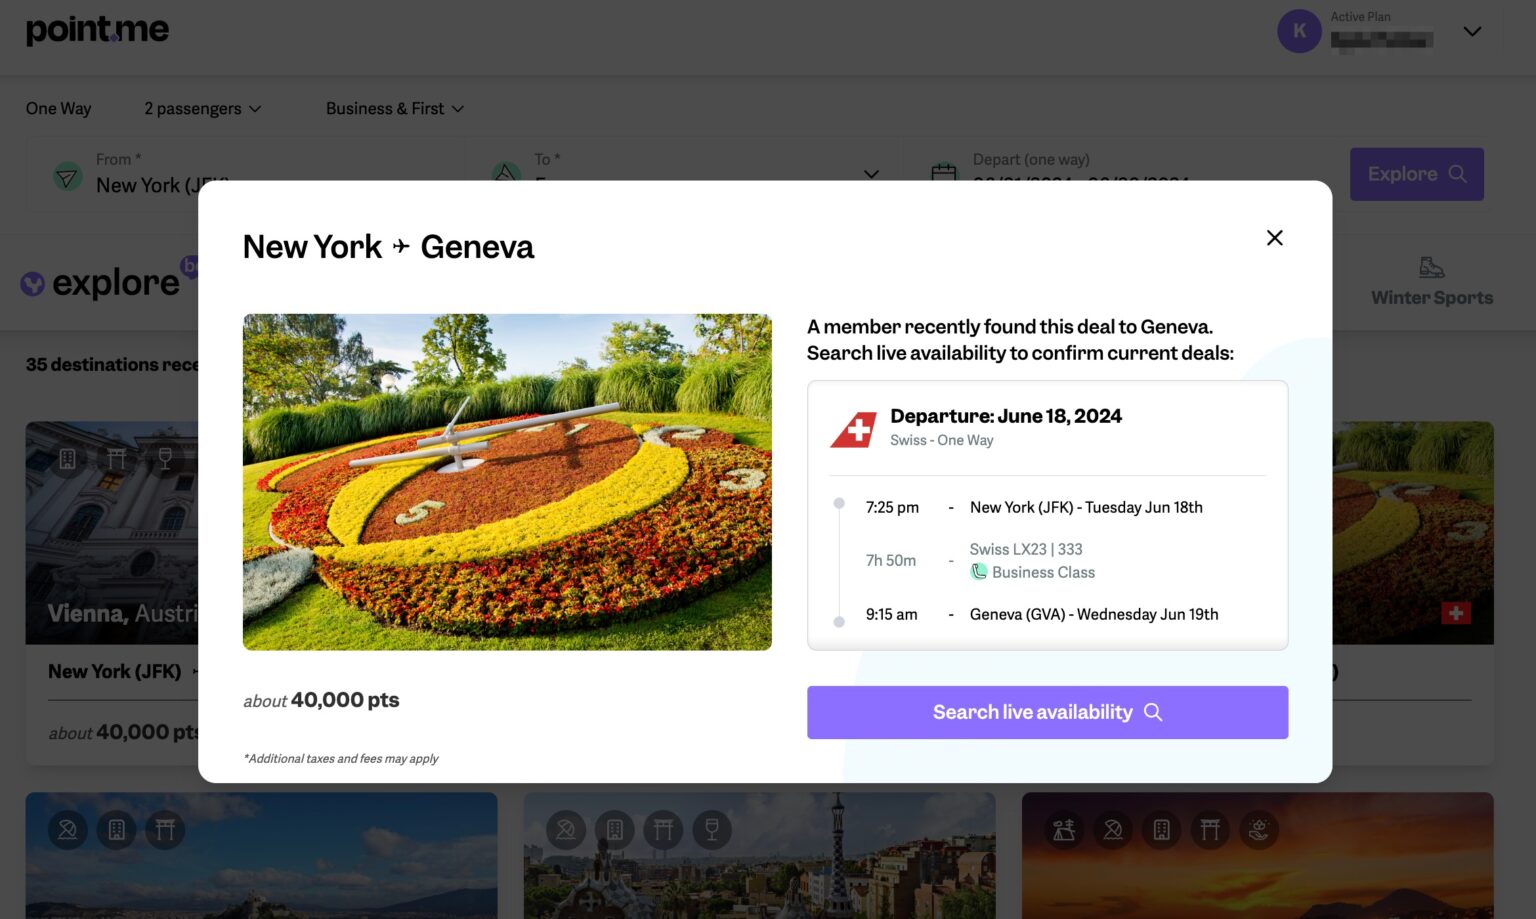Screen dimensions: 1536x919
Task: Select the One Way trip option
Action: (x=57, y=108)
